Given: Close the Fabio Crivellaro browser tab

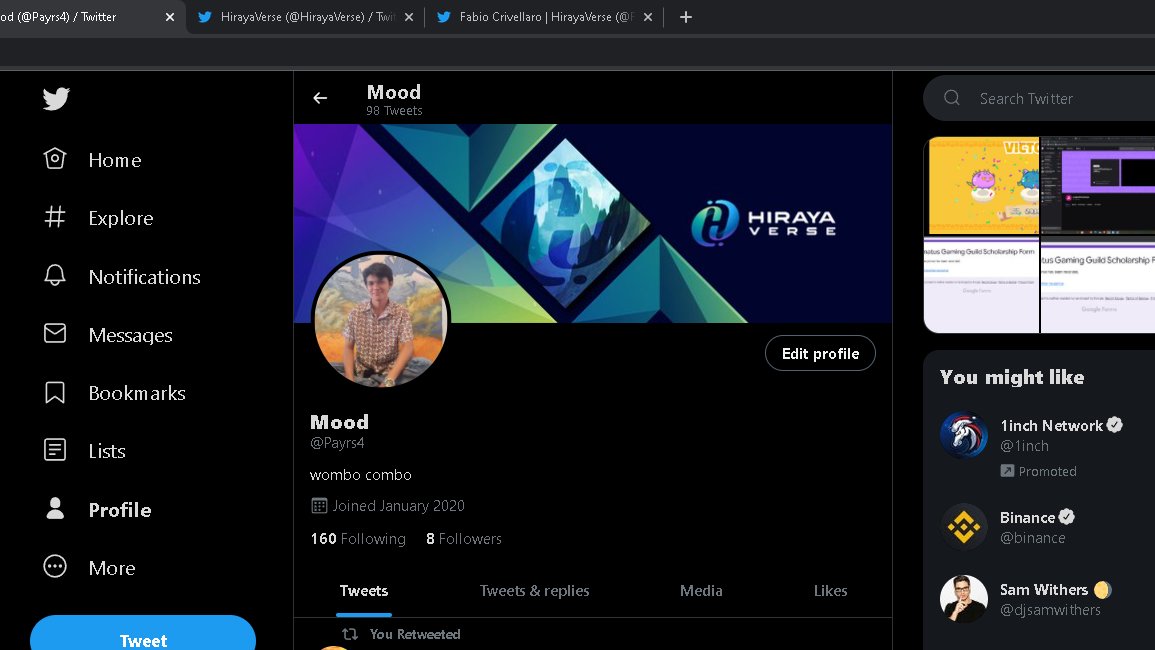Looking at the screenshot, I should (x=647, y=16).
